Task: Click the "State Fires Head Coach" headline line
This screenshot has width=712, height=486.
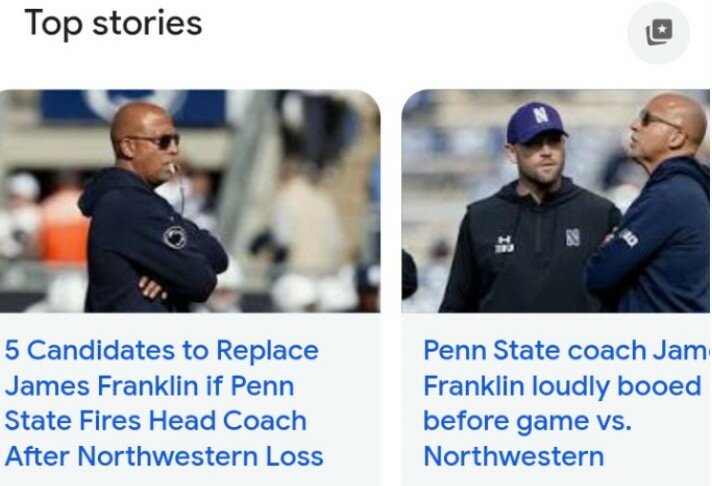Action: tap(155, 421)
